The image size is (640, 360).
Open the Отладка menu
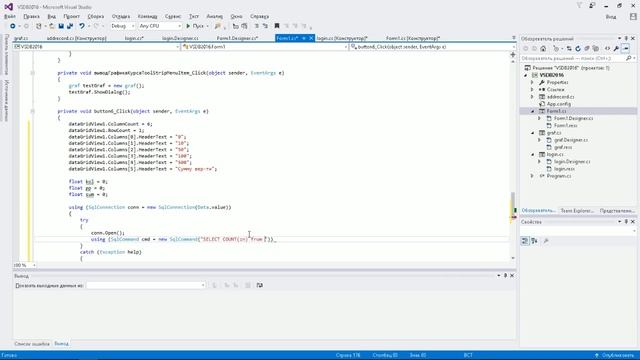click(121, 16)
